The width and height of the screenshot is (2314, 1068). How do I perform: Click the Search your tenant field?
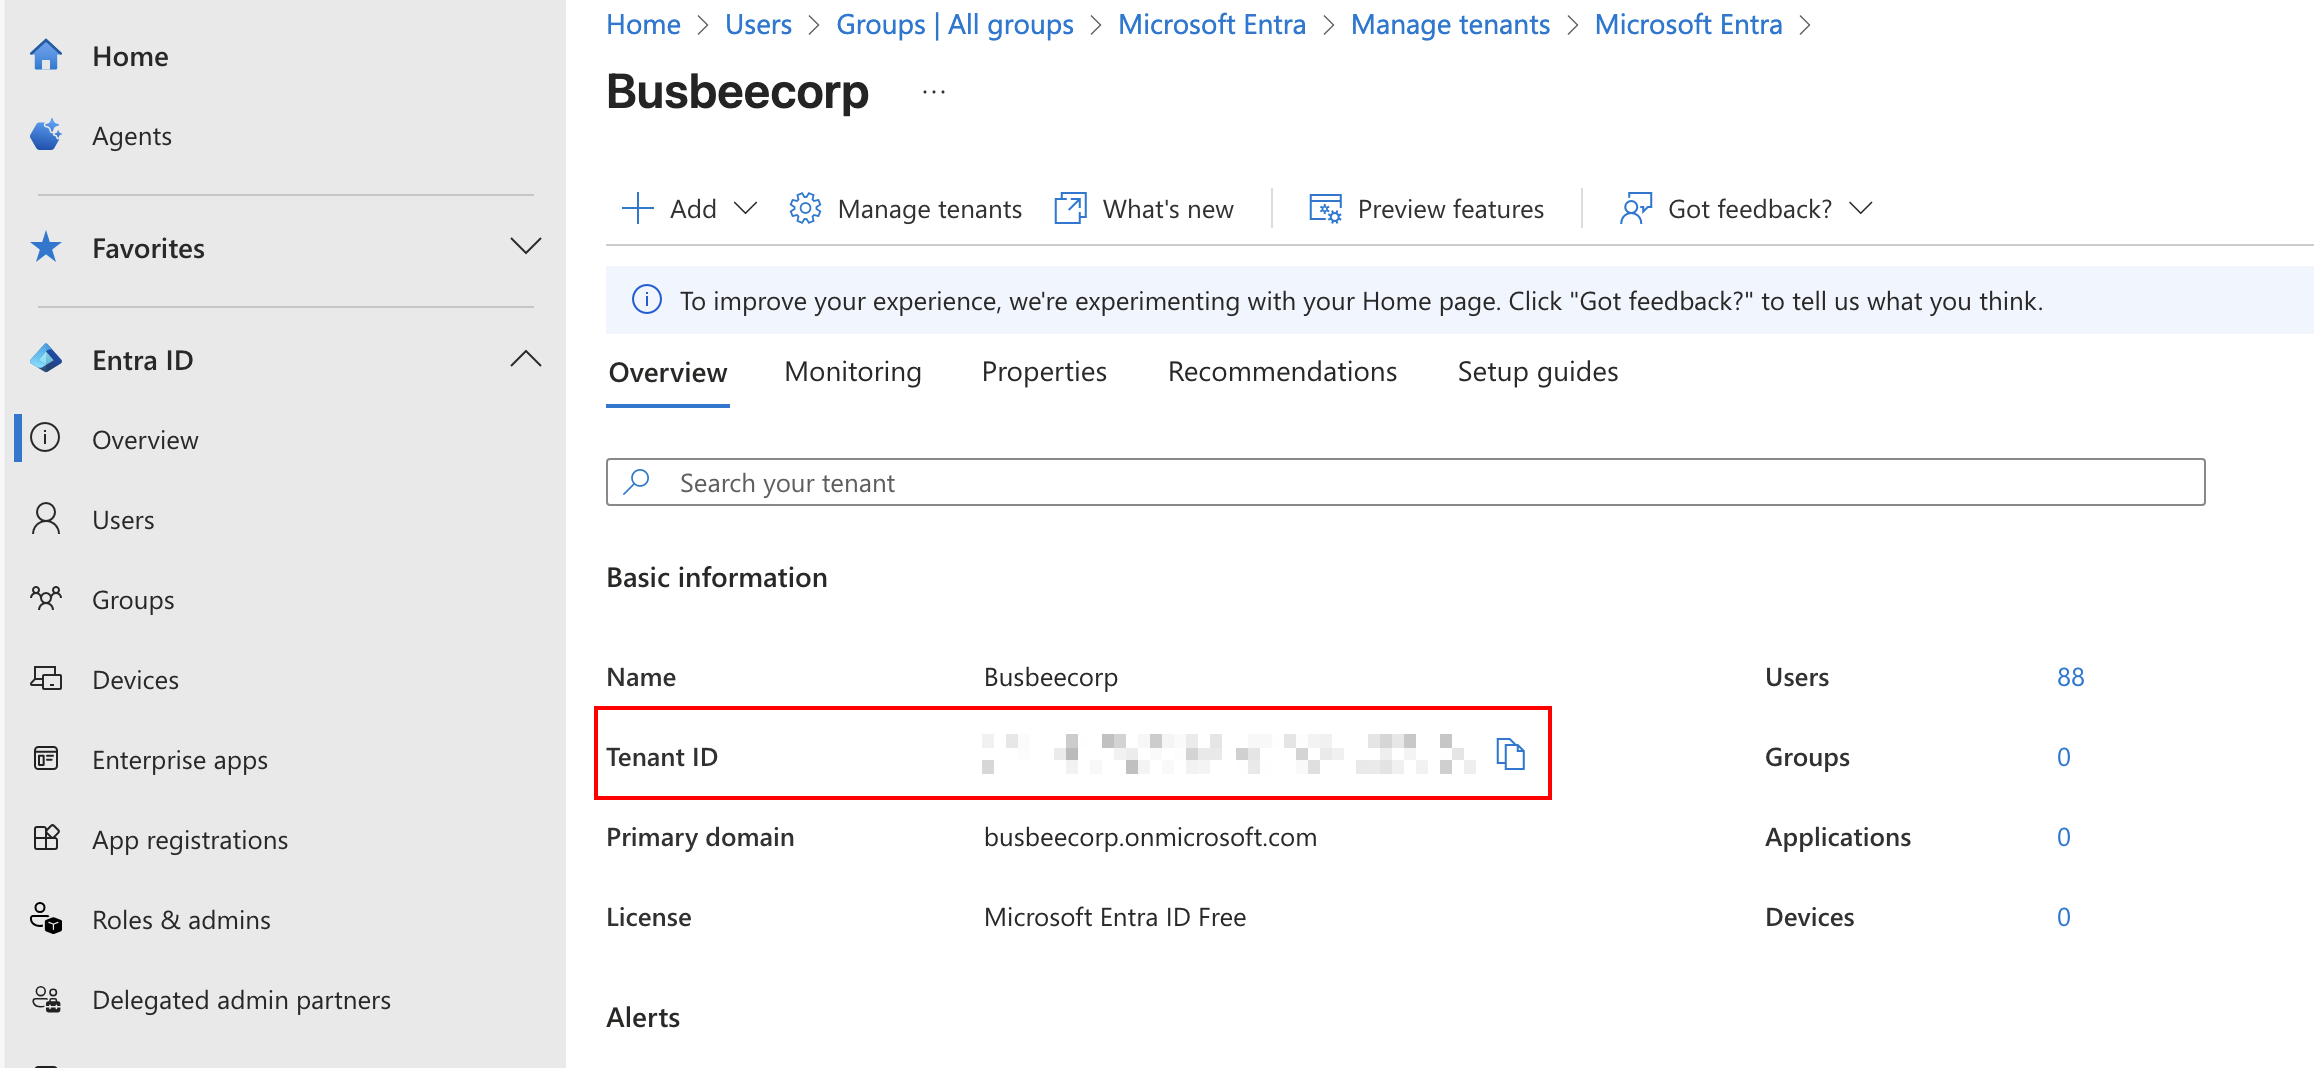1405,483
